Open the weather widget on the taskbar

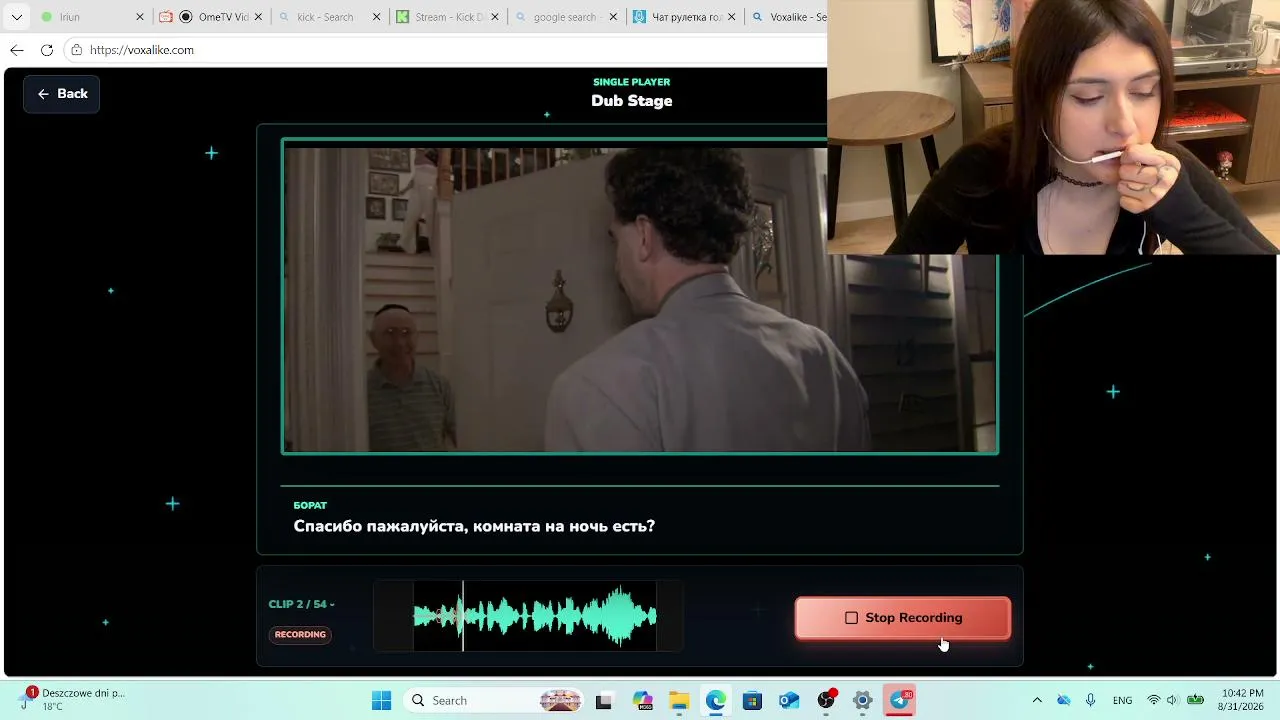click(x=72, y=700)
